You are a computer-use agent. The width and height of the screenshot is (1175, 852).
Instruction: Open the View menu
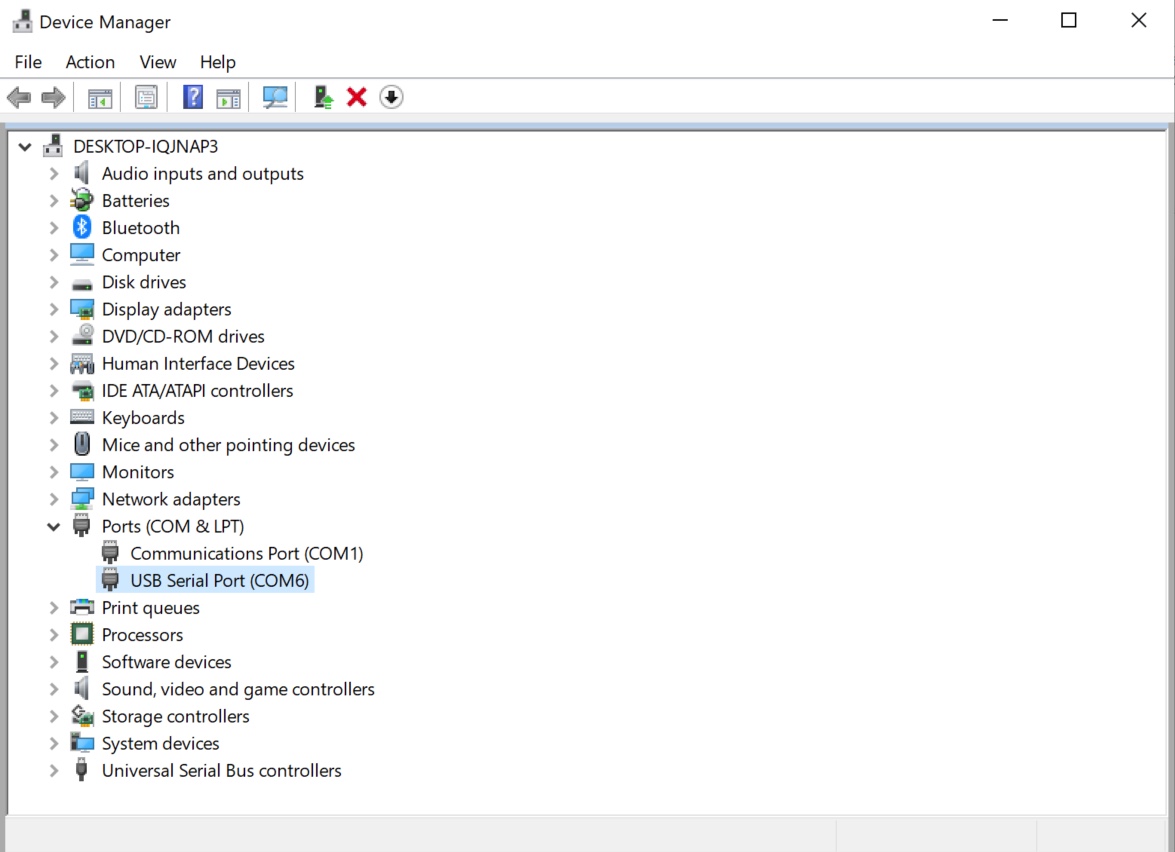tap(157, 61)
